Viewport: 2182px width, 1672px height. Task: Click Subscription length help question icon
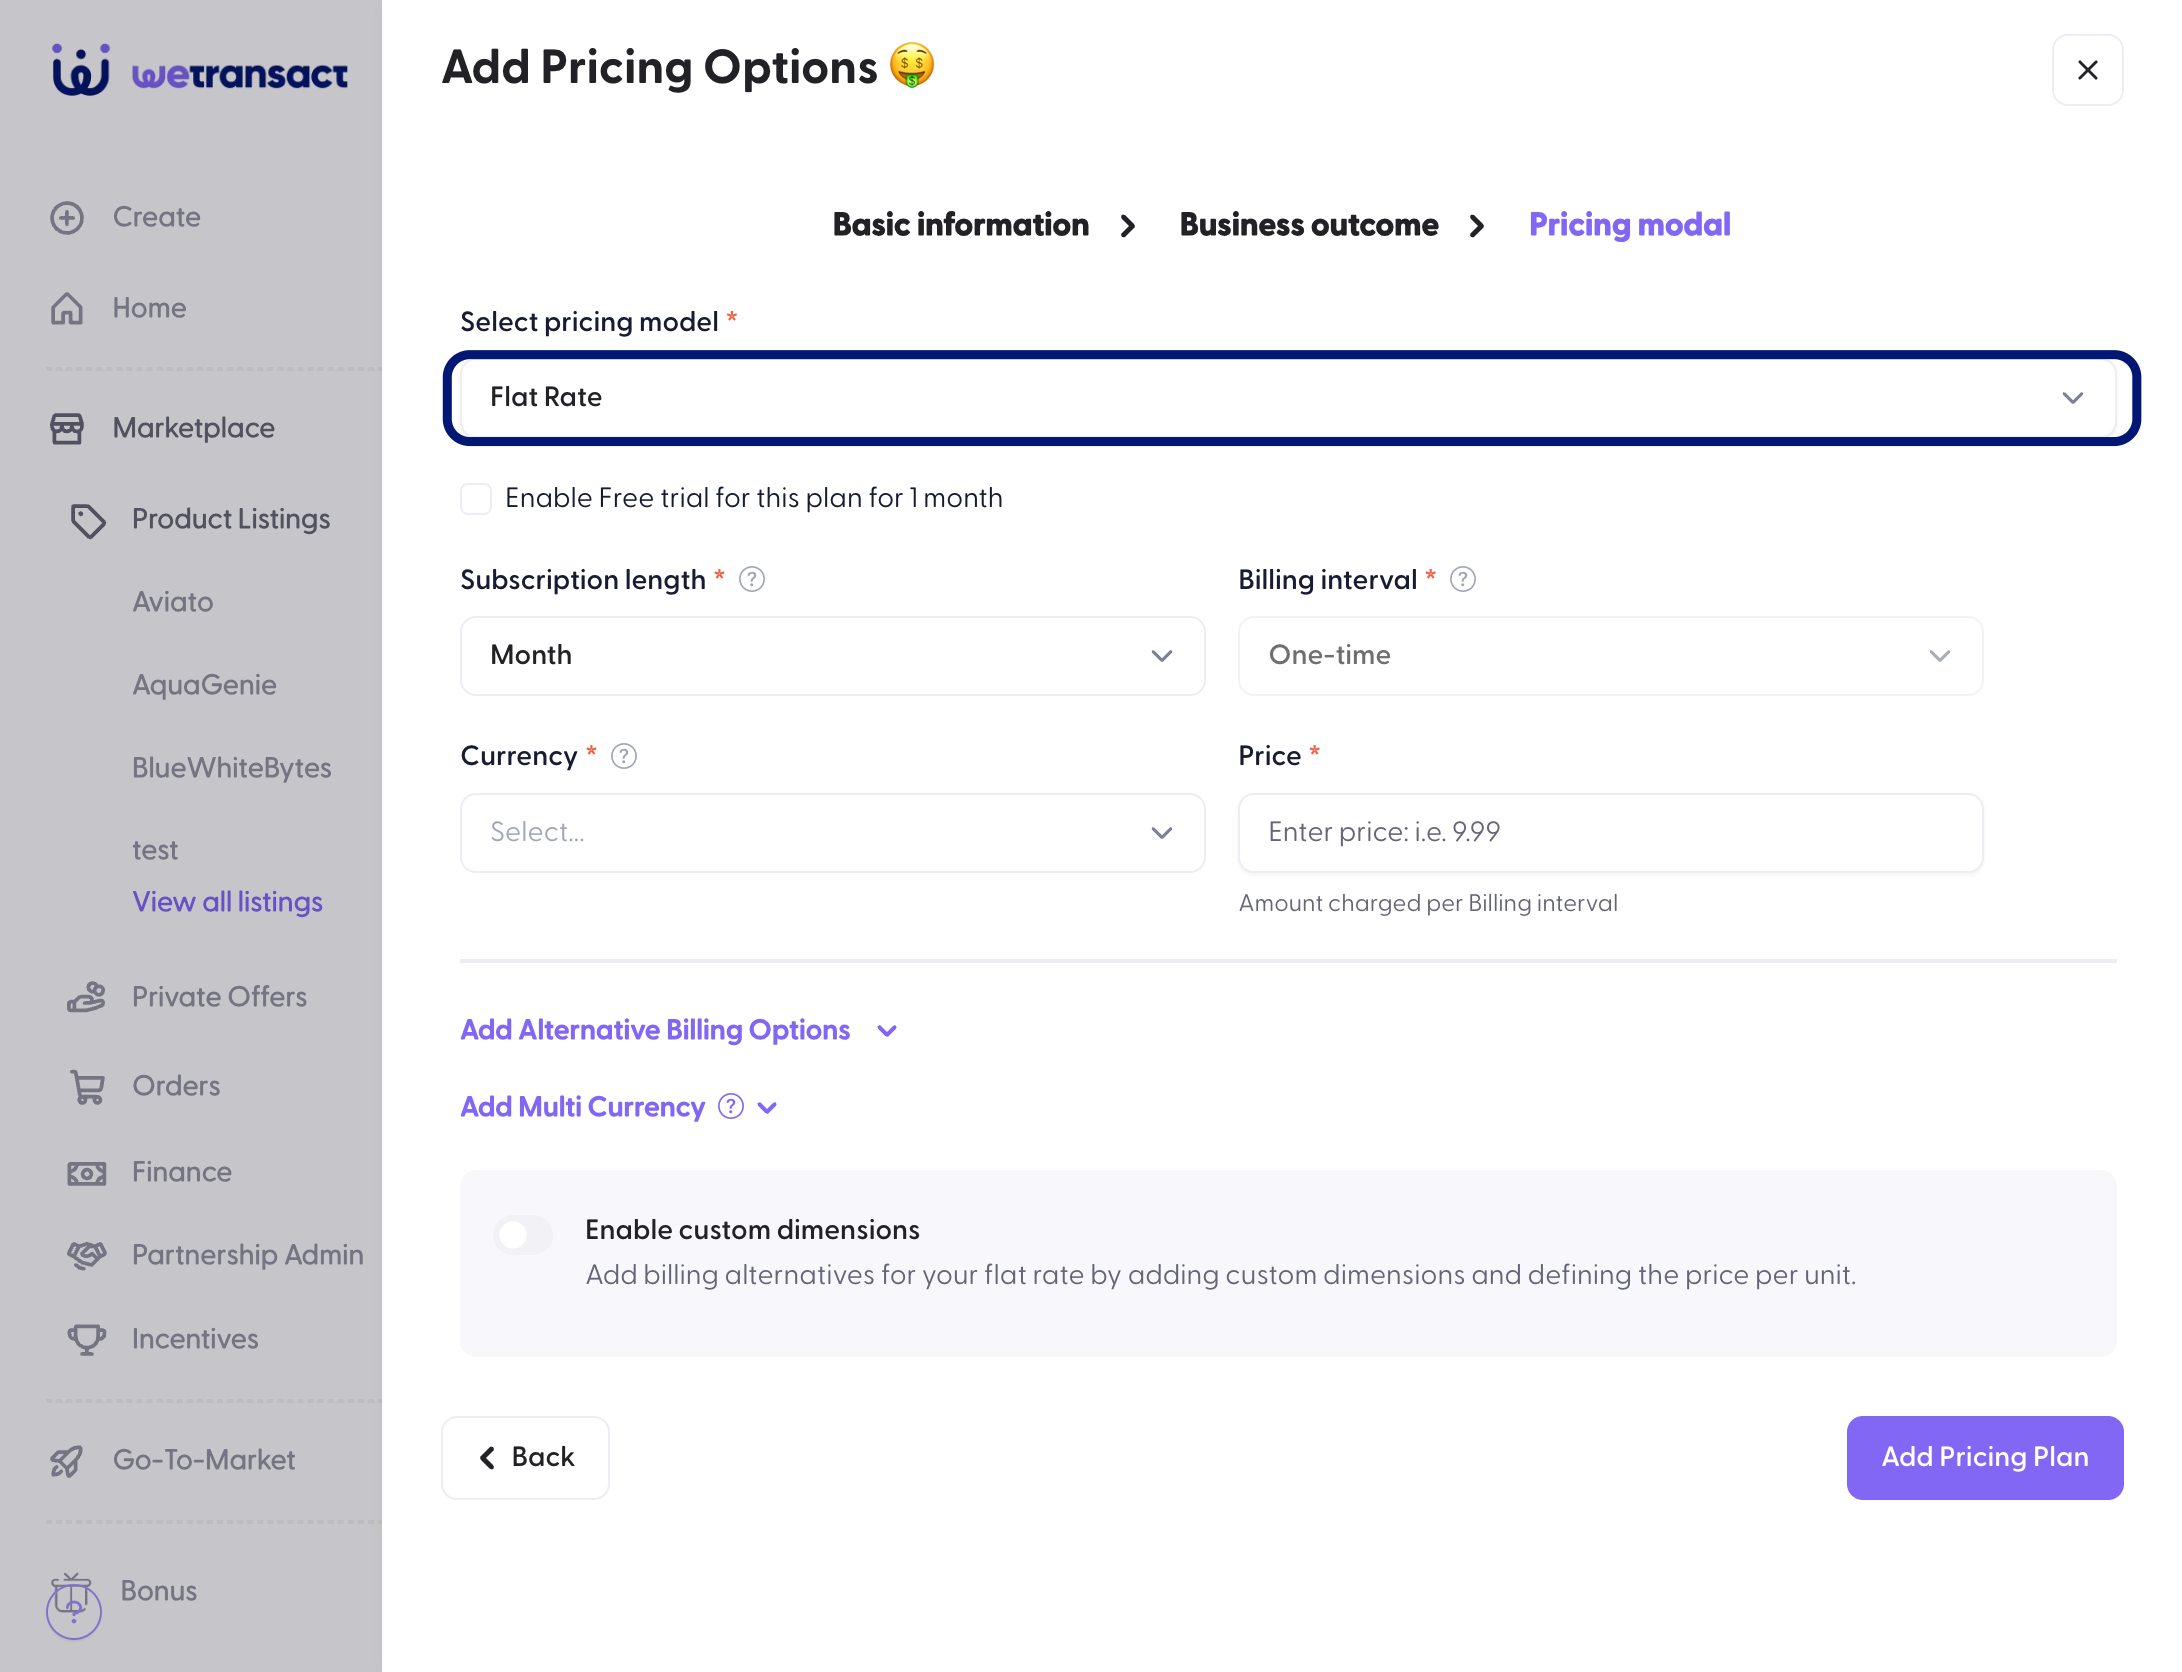752,580
